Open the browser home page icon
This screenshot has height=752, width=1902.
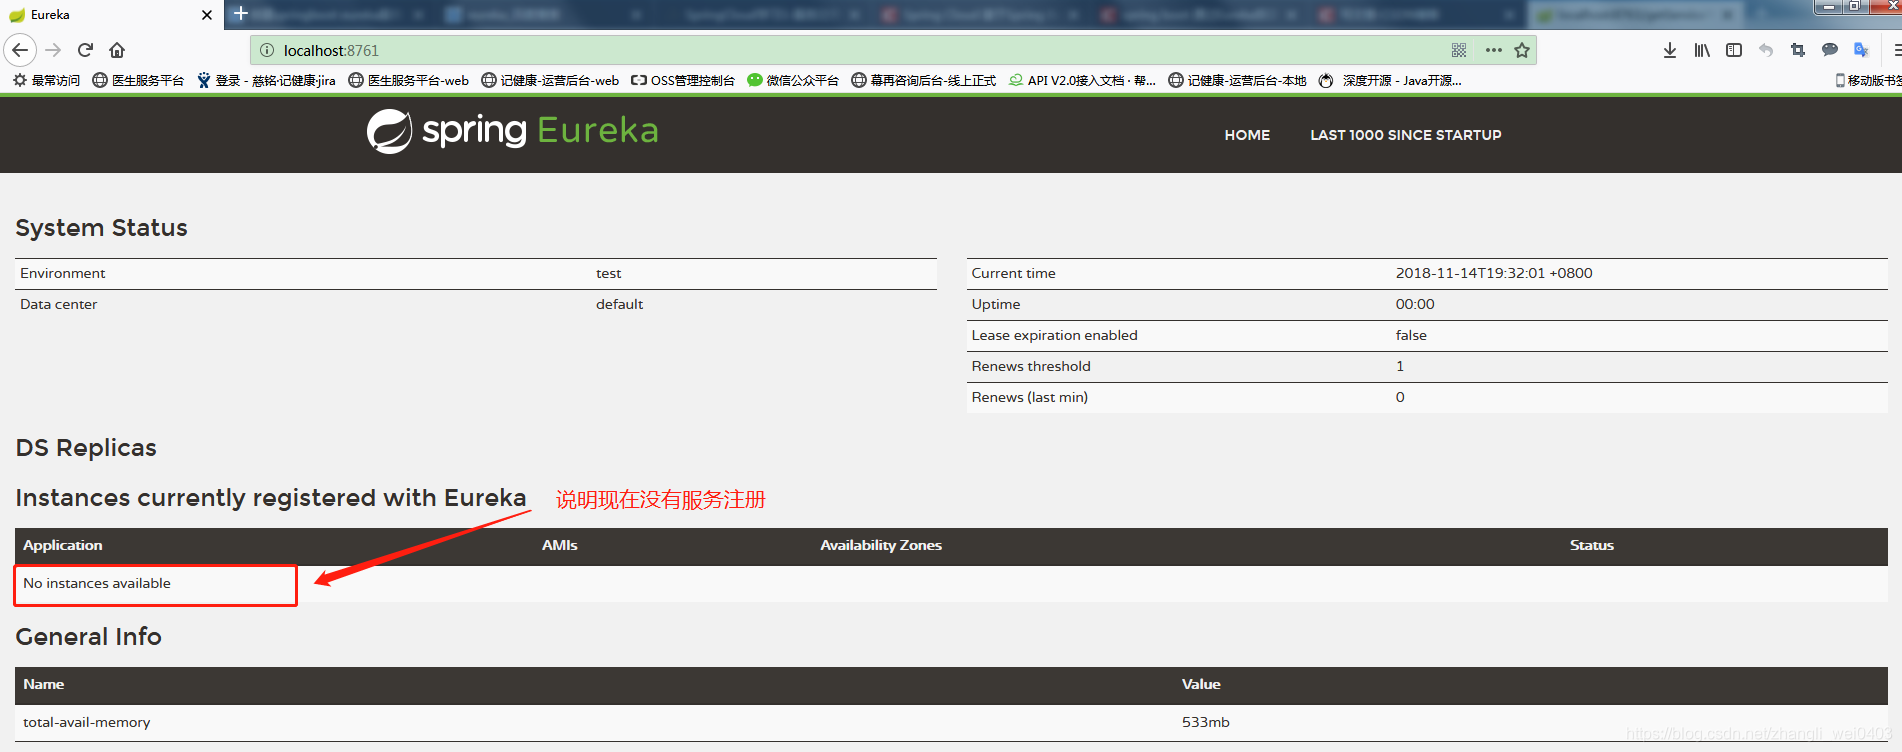tap(117, 50)
